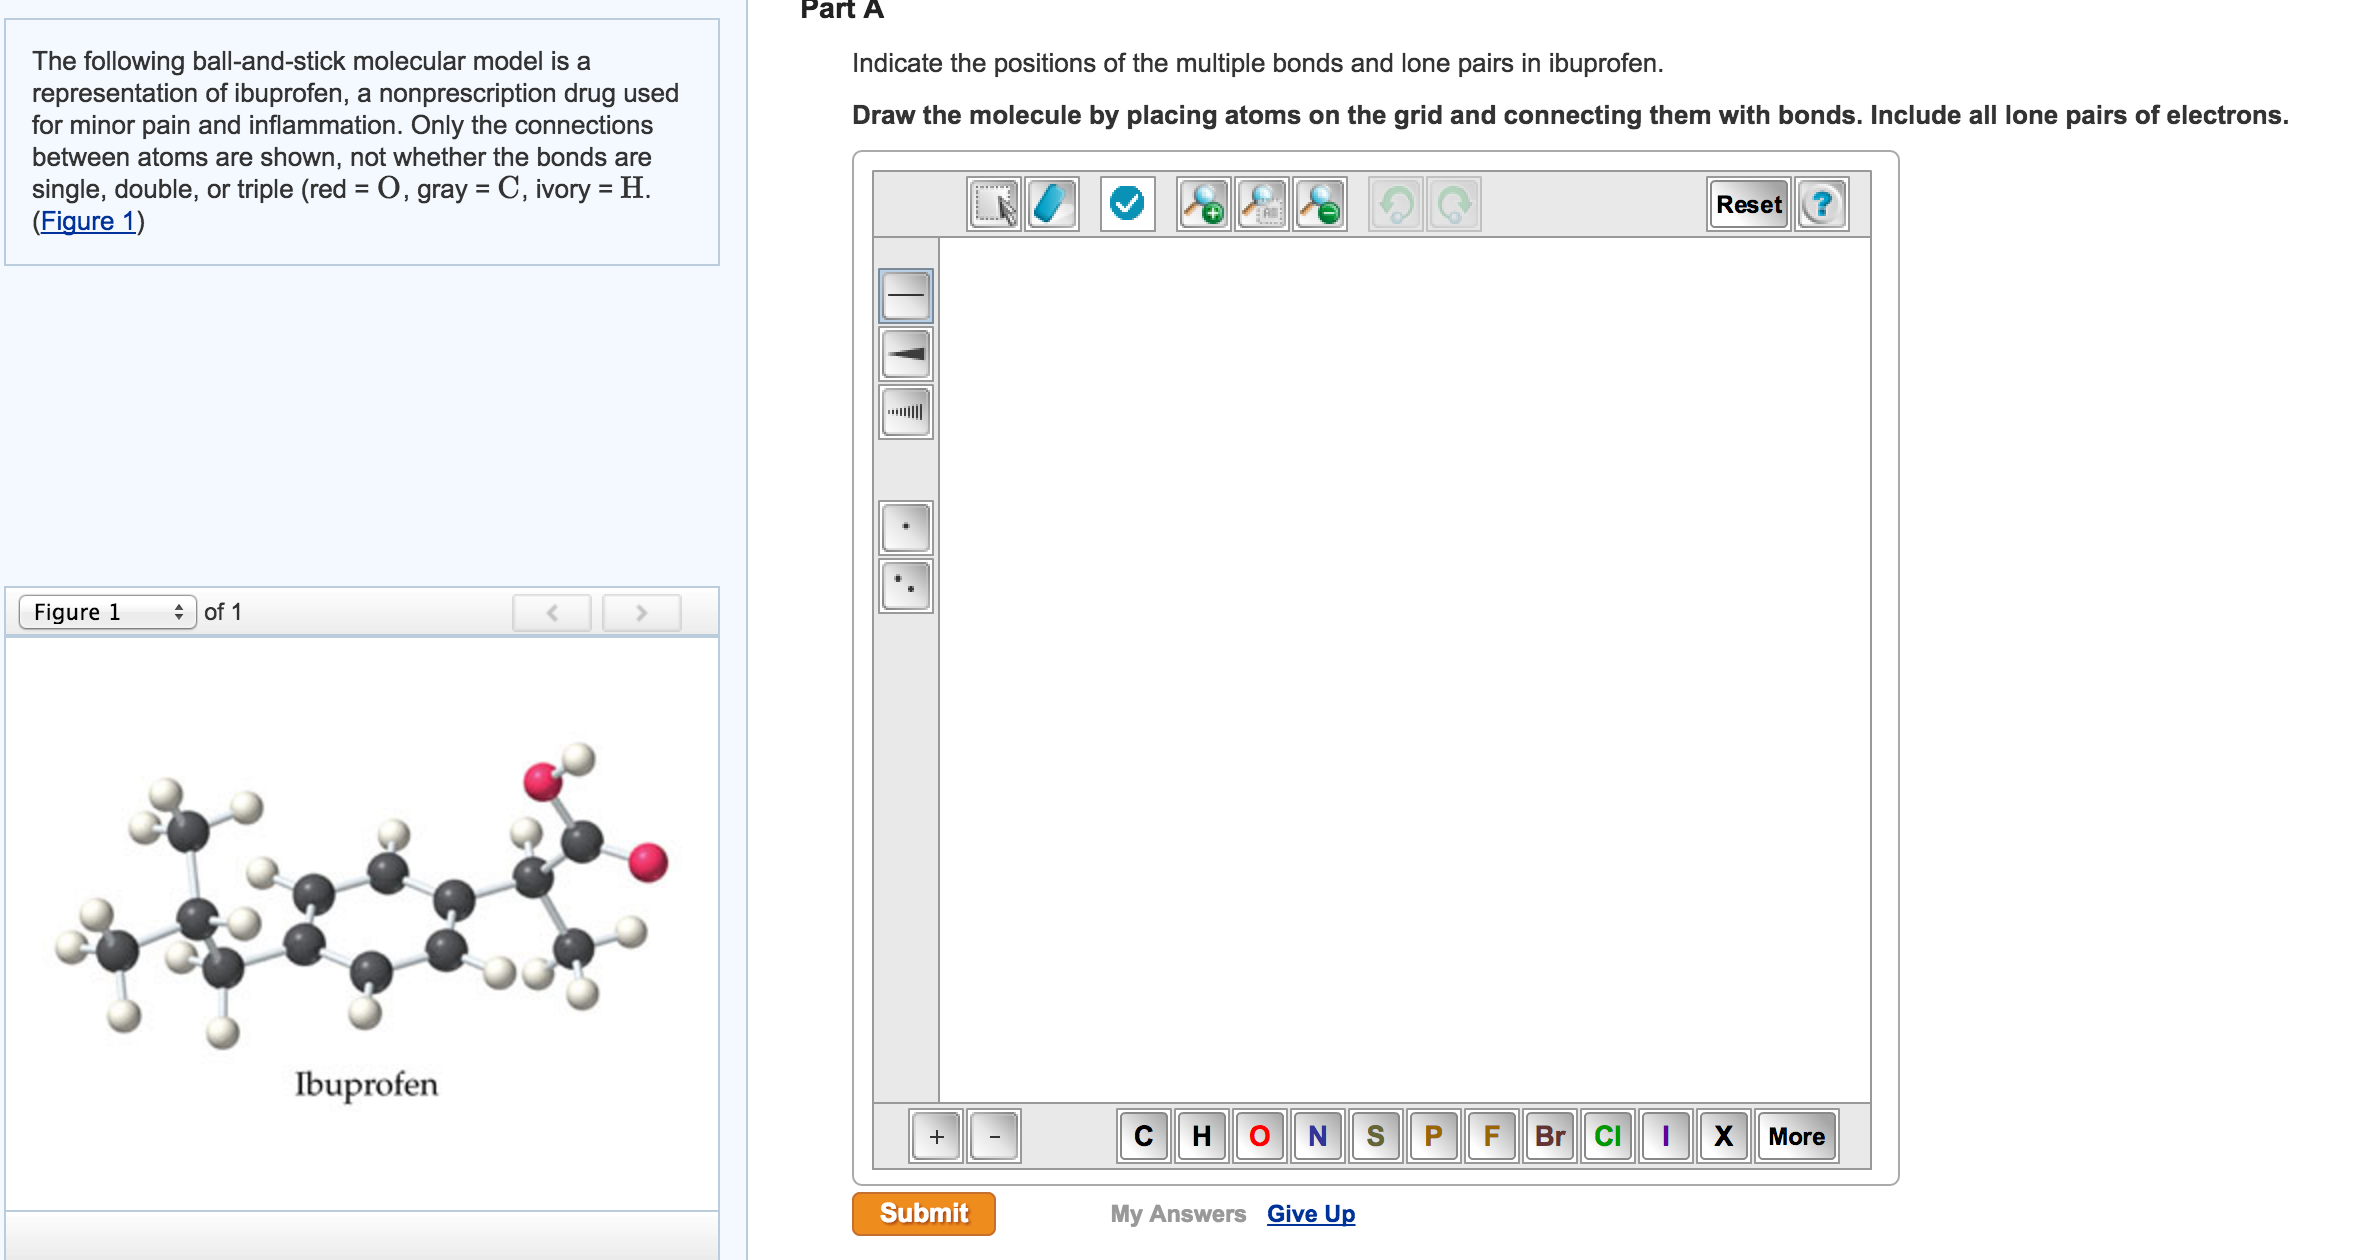
Task: Open the Figure 1 selector dropdown
Action: click(x=108, y=612)
